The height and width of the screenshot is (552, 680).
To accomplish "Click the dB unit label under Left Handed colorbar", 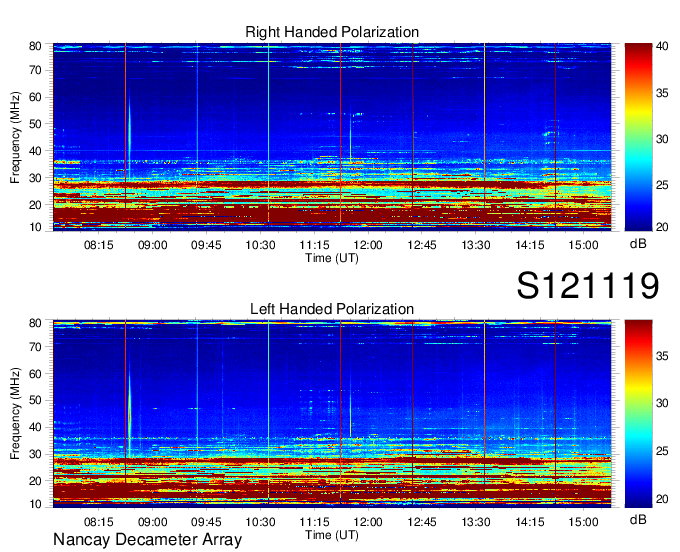I will click(638, 519).
